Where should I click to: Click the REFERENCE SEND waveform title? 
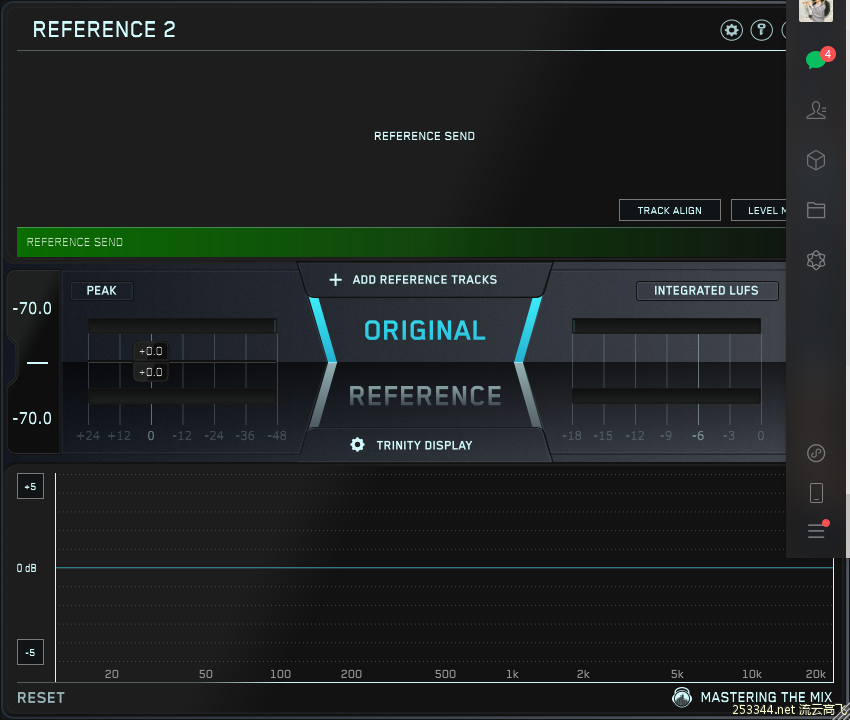point(424,136)
